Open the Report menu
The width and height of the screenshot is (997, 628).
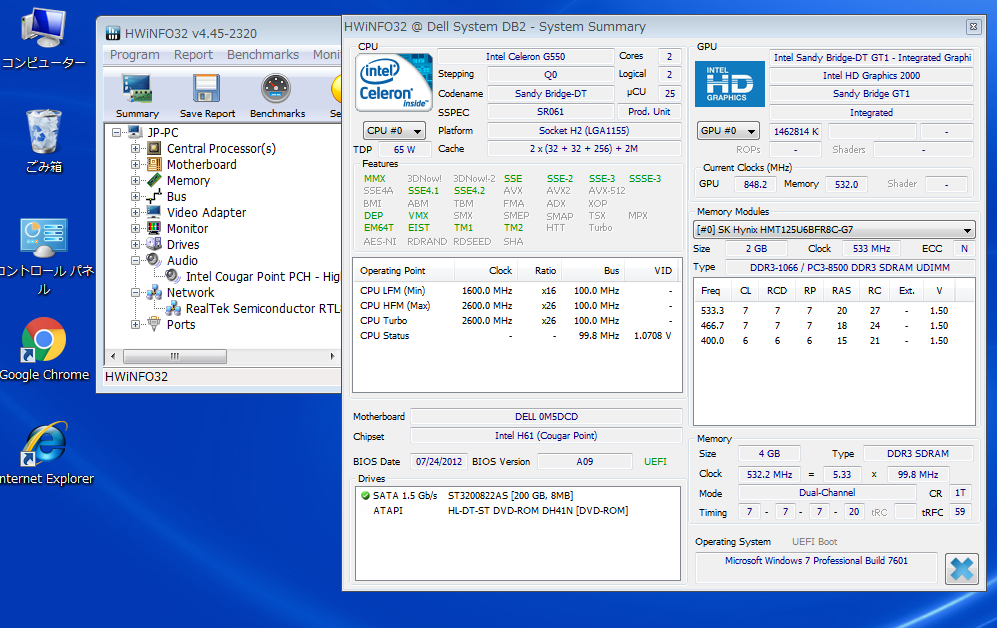193,54
